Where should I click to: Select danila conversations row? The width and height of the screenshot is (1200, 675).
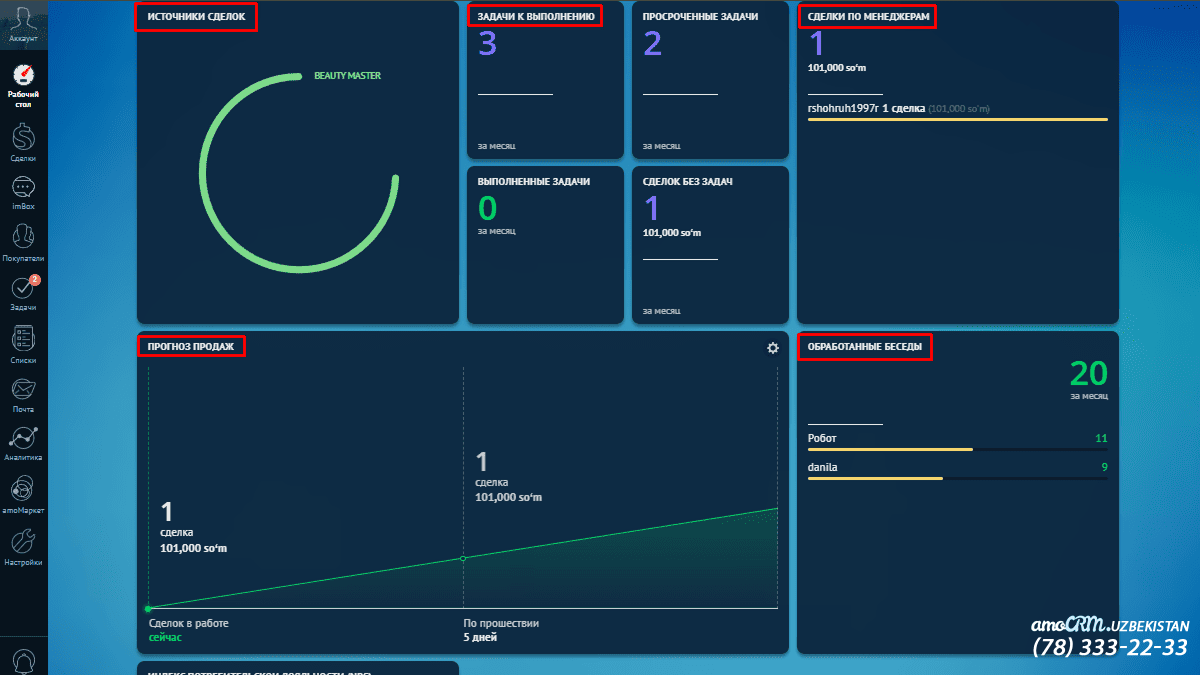pos(957,472)
